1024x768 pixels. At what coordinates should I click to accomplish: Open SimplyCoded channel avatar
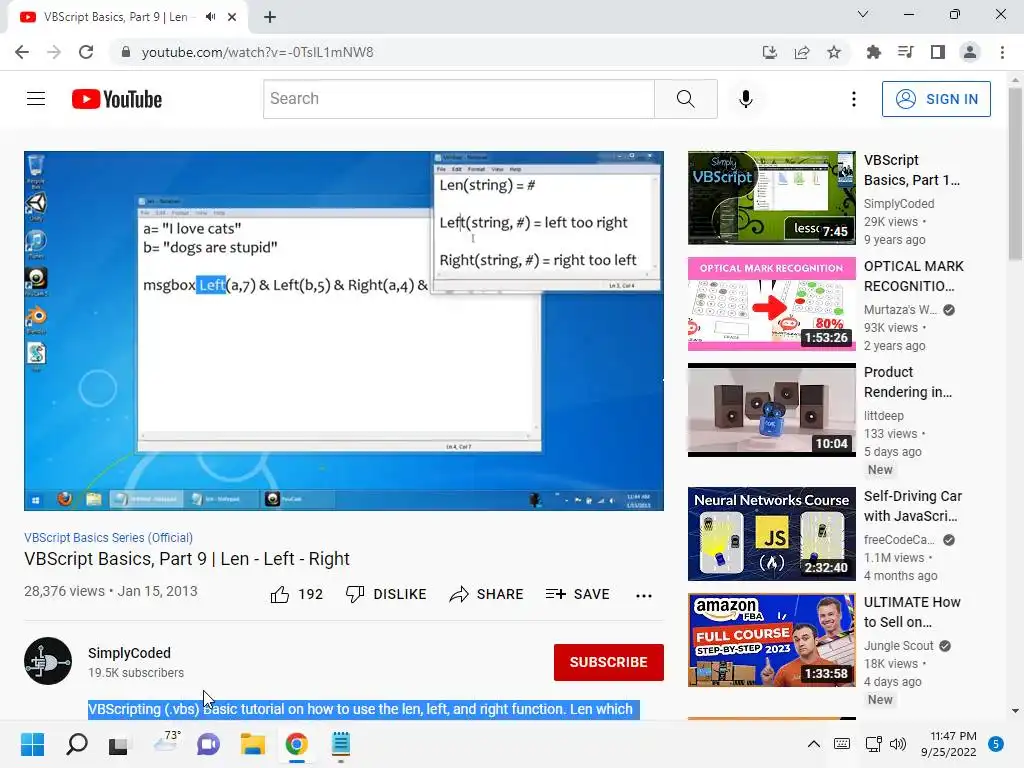pos(48,661)
